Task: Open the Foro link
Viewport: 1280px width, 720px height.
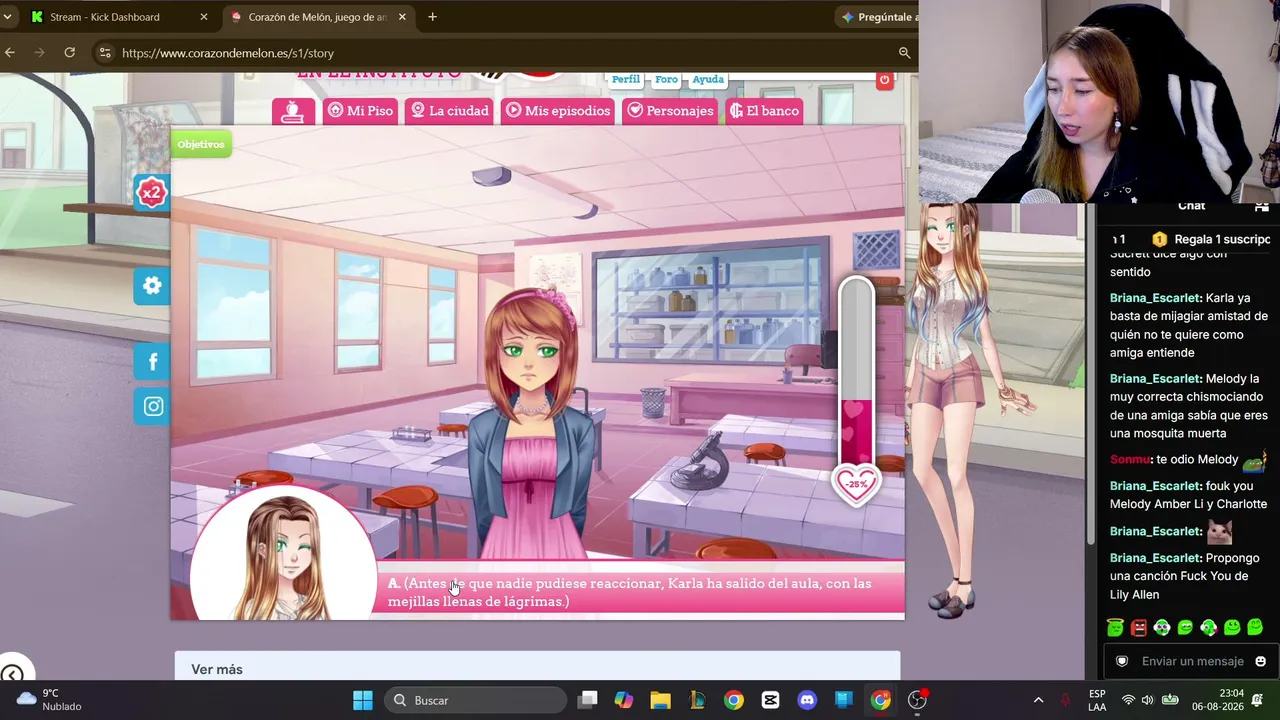Action: coord(666,79)
